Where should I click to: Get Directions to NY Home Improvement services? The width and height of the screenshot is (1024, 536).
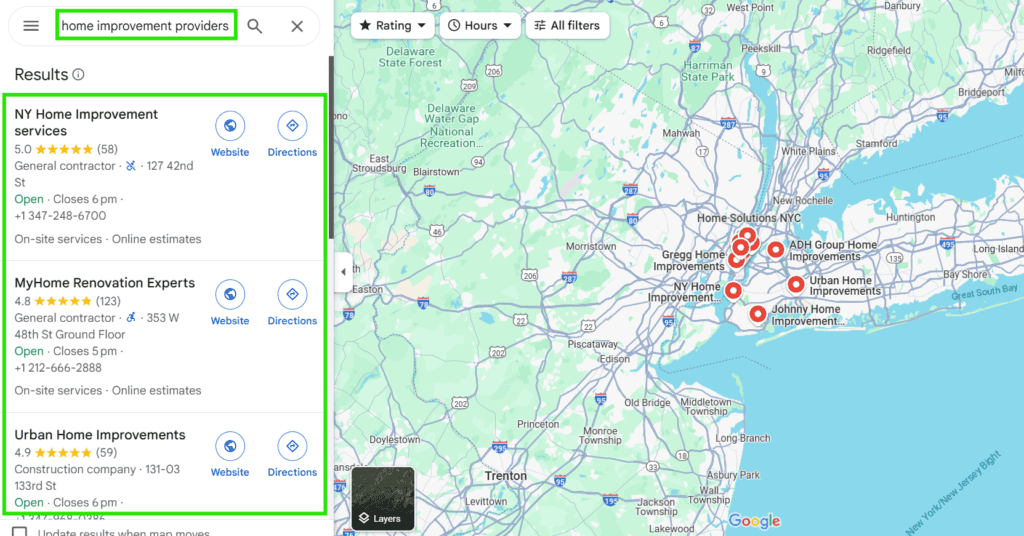point(292,134)
